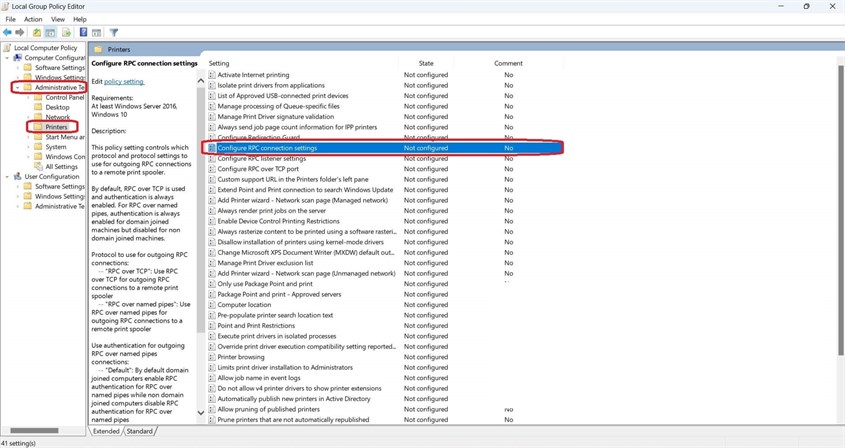The width and height of the screenshot is (845, 448).
Task: Collapse the User Configuration tree node
Action: point(6,176)
